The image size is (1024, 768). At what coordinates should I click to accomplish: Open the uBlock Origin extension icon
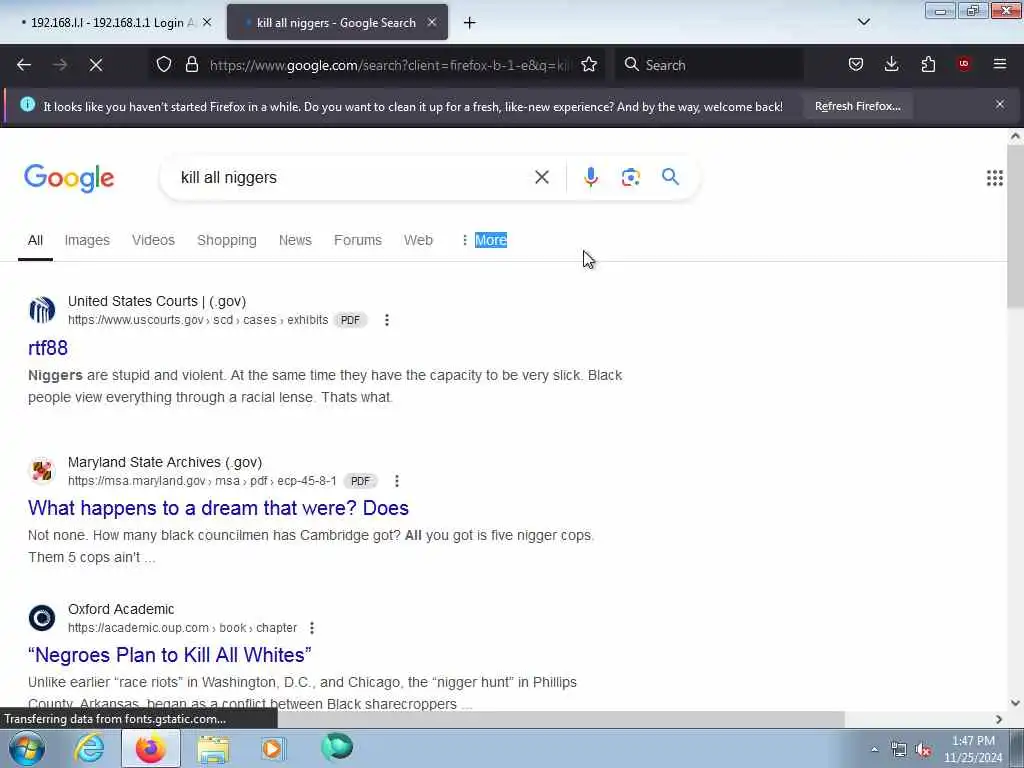point(964,63)
